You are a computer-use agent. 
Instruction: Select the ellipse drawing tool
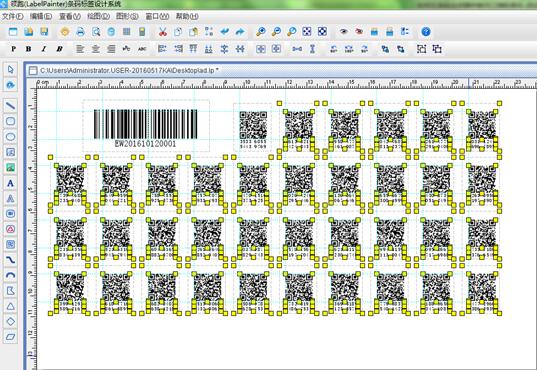11,137
